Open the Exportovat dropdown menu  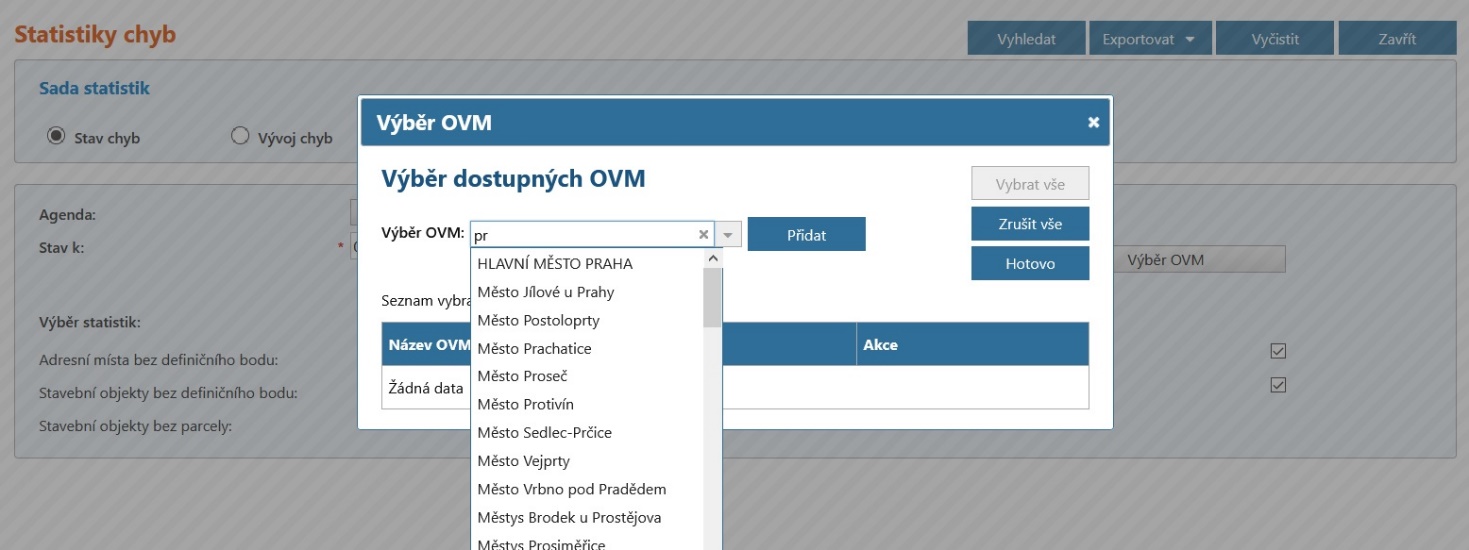[1149, 39]
